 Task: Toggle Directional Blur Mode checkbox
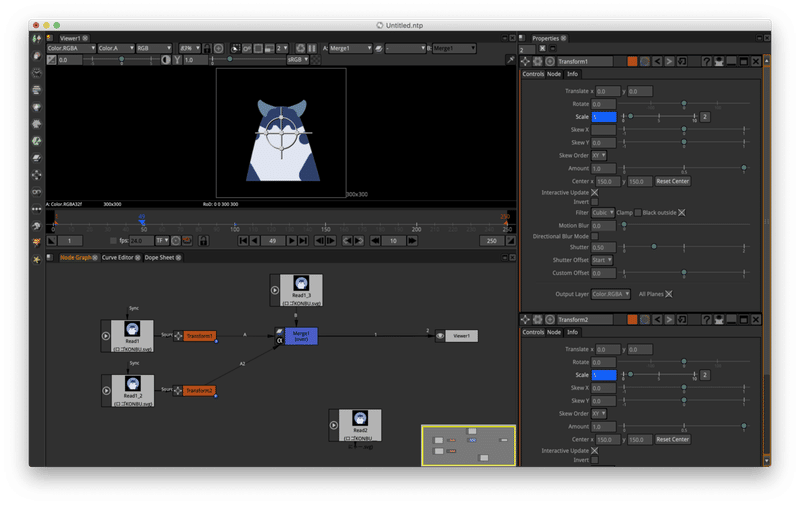[594, 236]
